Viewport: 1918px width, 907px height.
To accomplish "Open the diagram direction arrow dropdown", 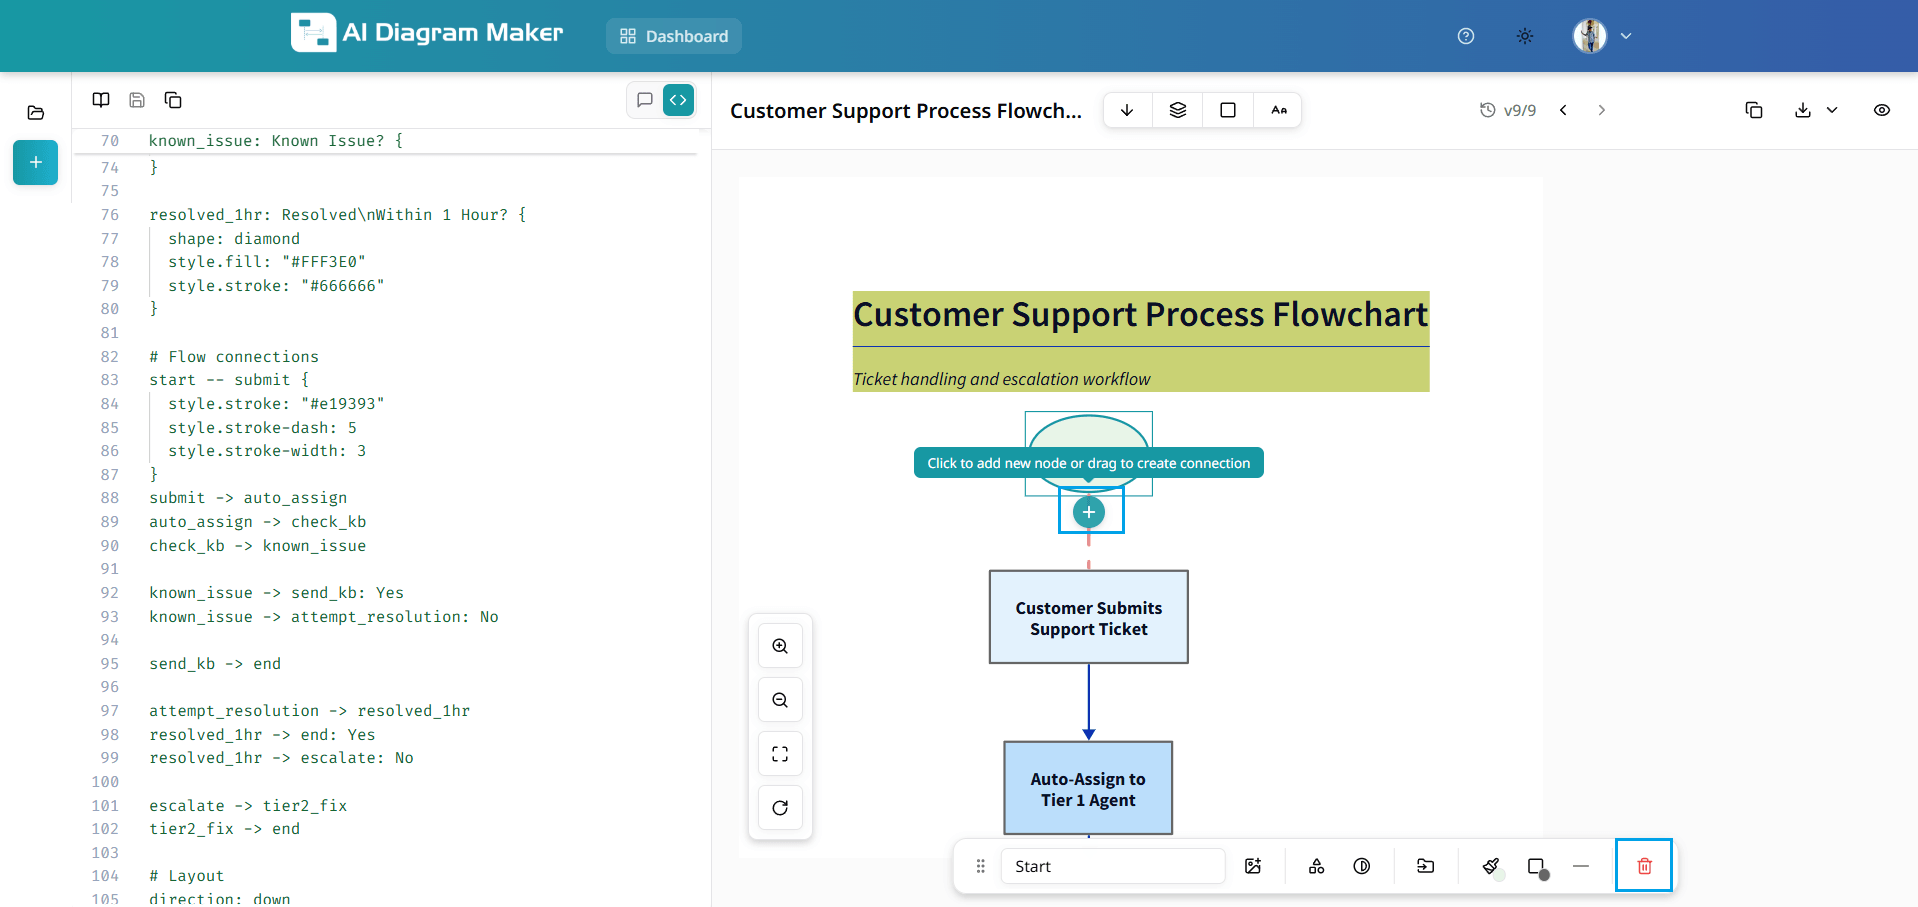I will click(1127, 110).
